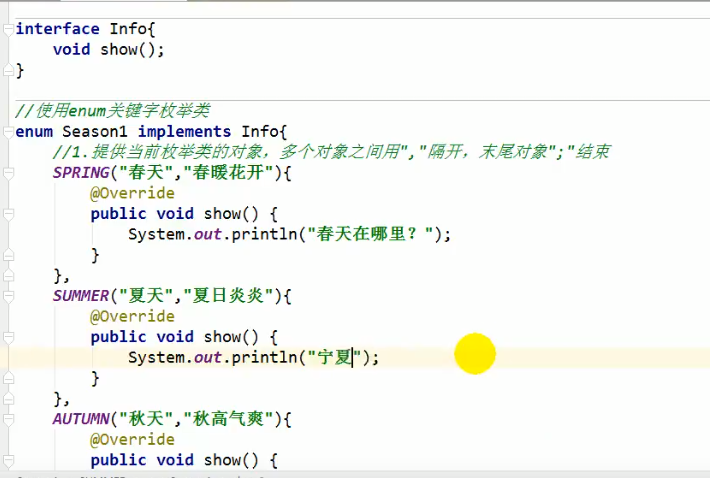Fold the show() method inside AUTUMN
The height and width of the screenshot is (478, 710).
[8, 460]
